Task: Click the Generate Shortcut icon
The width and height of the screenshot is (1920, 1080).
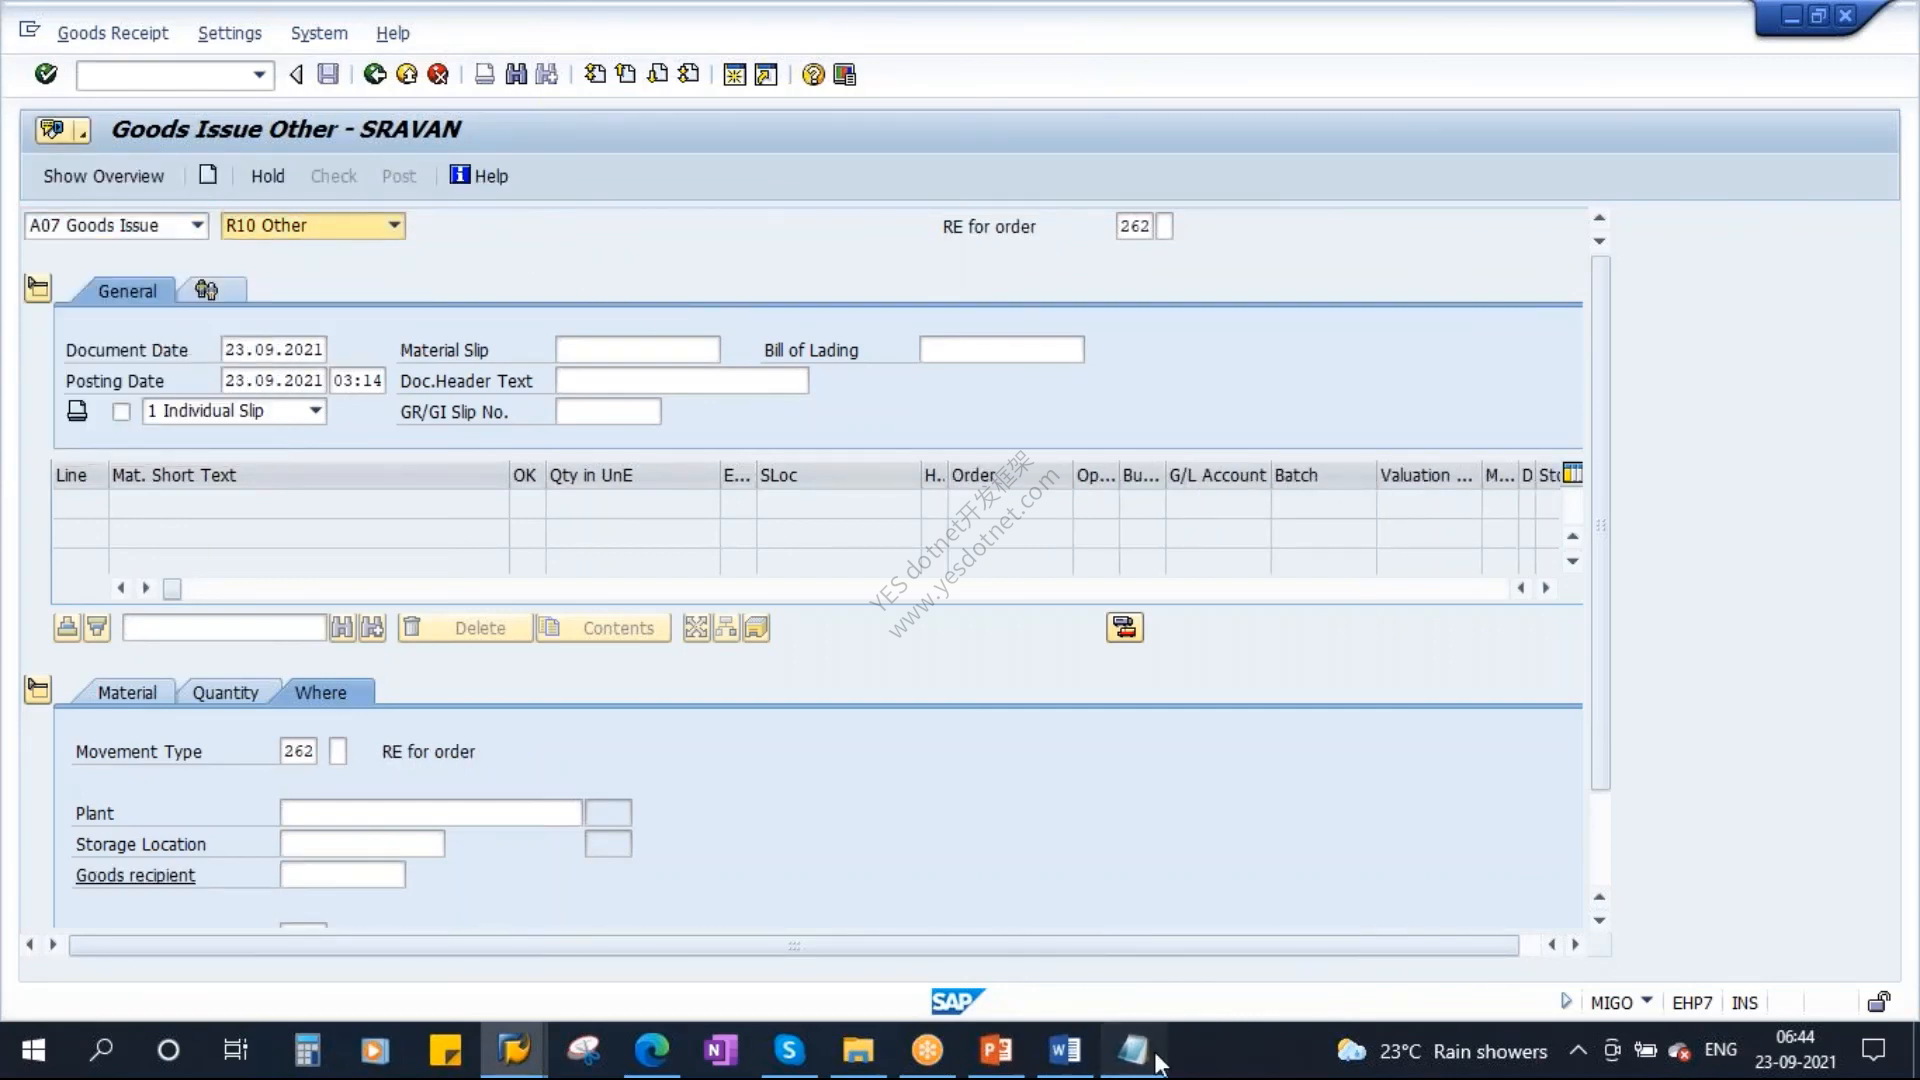Action: 766,75
